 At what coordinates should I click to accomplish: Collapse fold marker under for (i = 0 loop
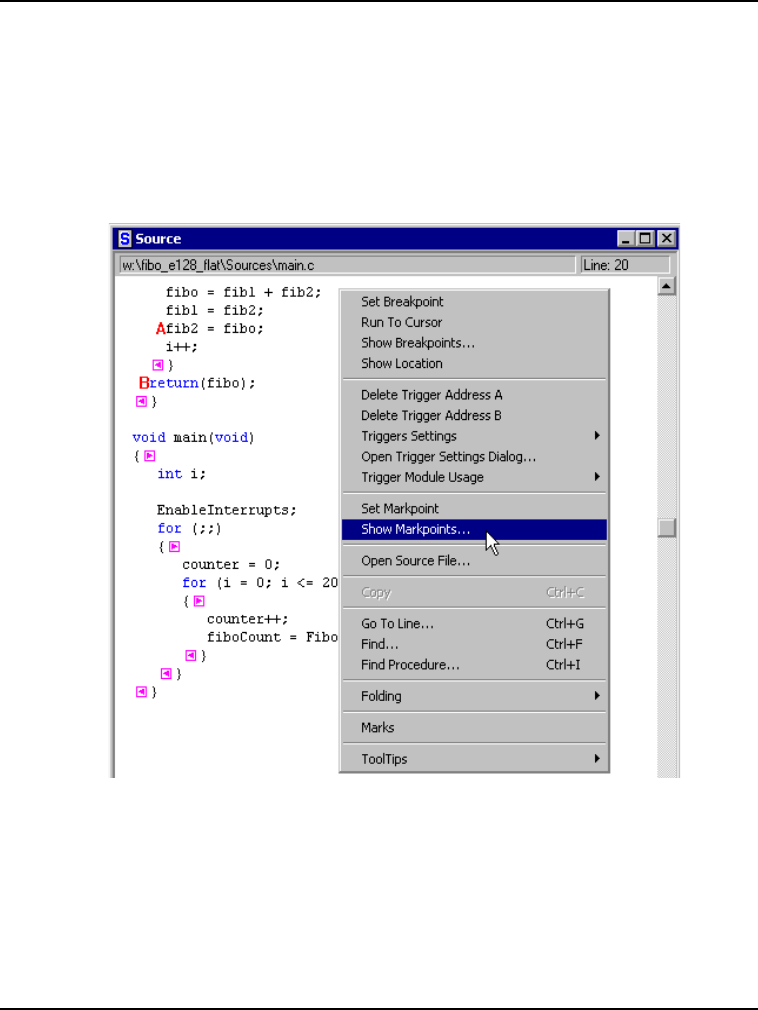pyautogui.click(x=199, y=601)
